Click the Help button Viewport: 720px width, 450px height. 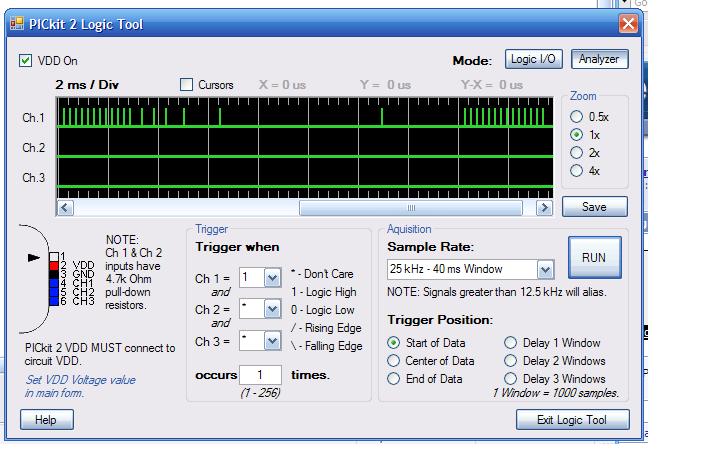pyautogui.click(x=46, y=420)
